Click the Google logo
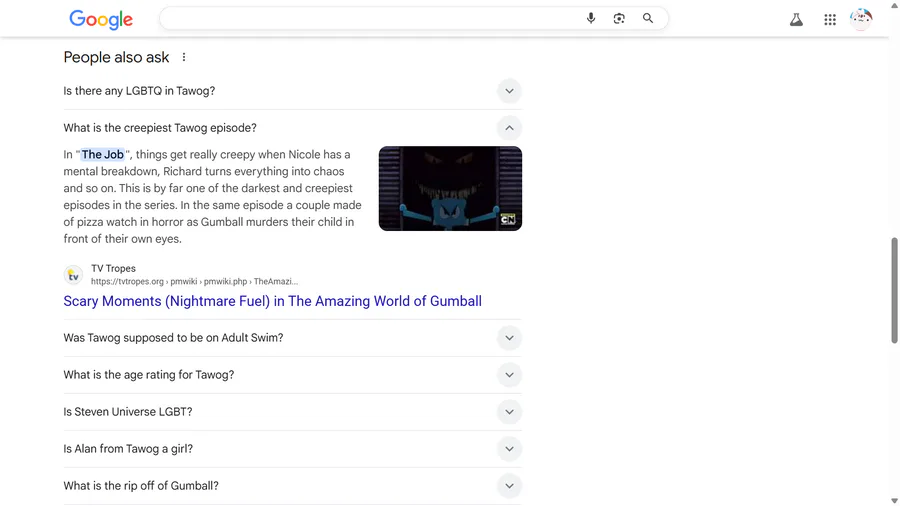Viewport: 900px width, 506px height. pos(101,20)
